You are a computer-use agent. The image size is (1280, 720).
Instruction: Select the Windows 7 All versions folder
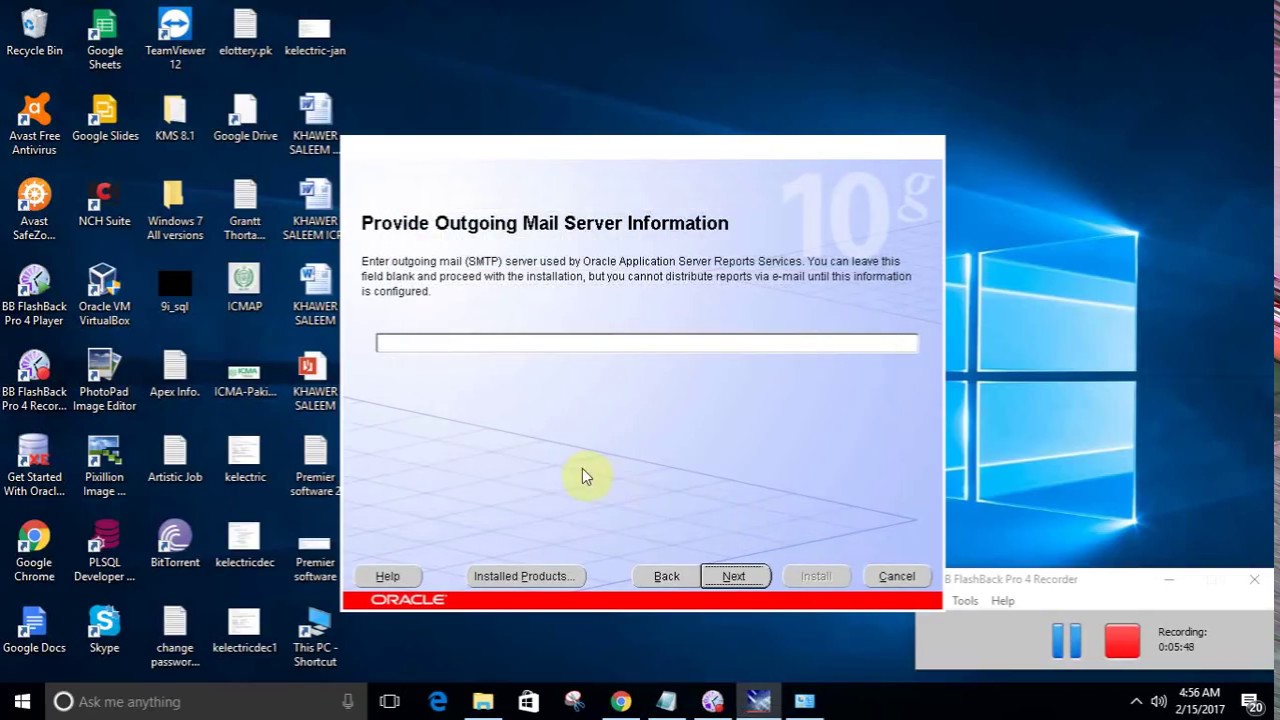click(175, 210)
